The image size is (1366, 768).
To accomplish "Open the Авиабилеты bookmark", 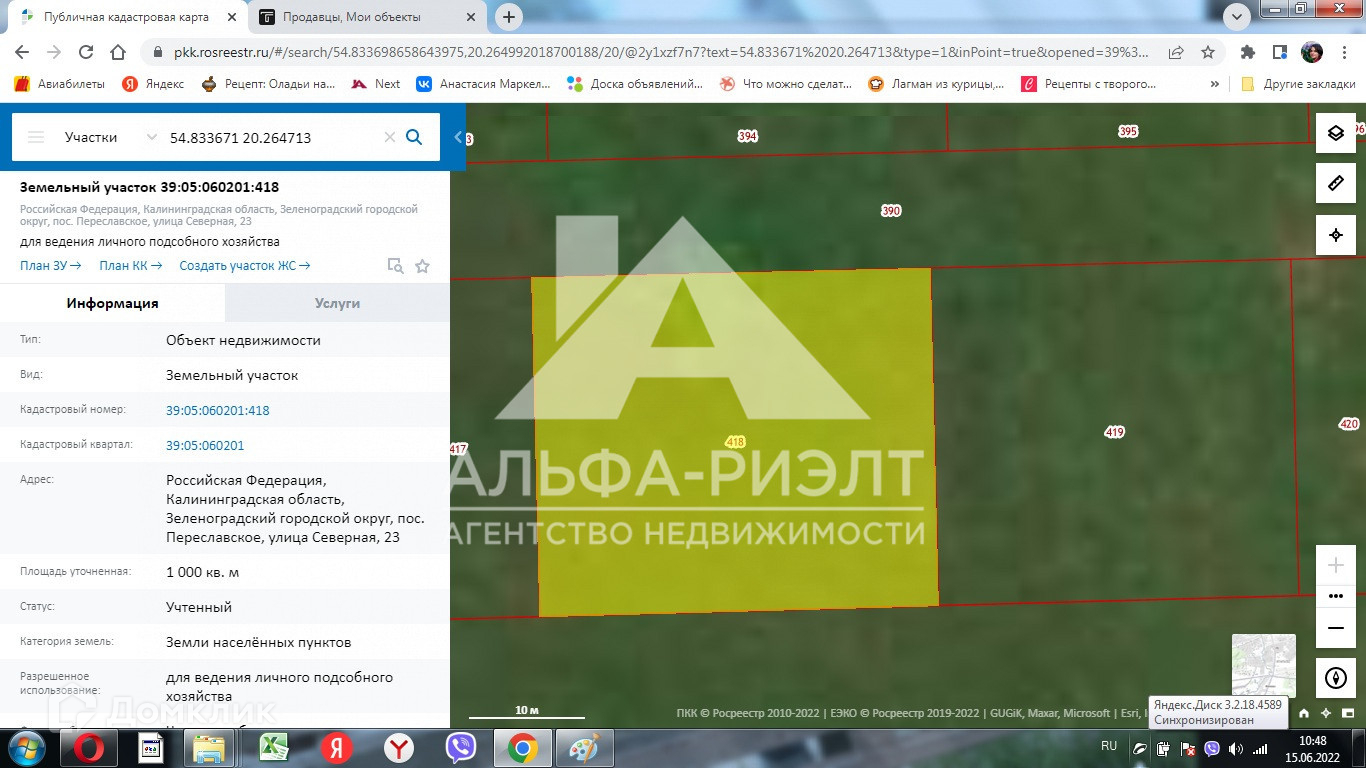I will (x=60, y=84).
